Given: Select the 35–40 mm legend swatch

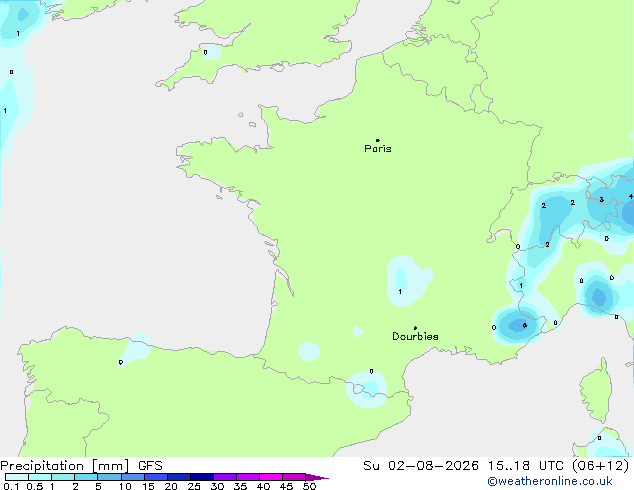Looking at the screenshot, I should pos(248,477).
